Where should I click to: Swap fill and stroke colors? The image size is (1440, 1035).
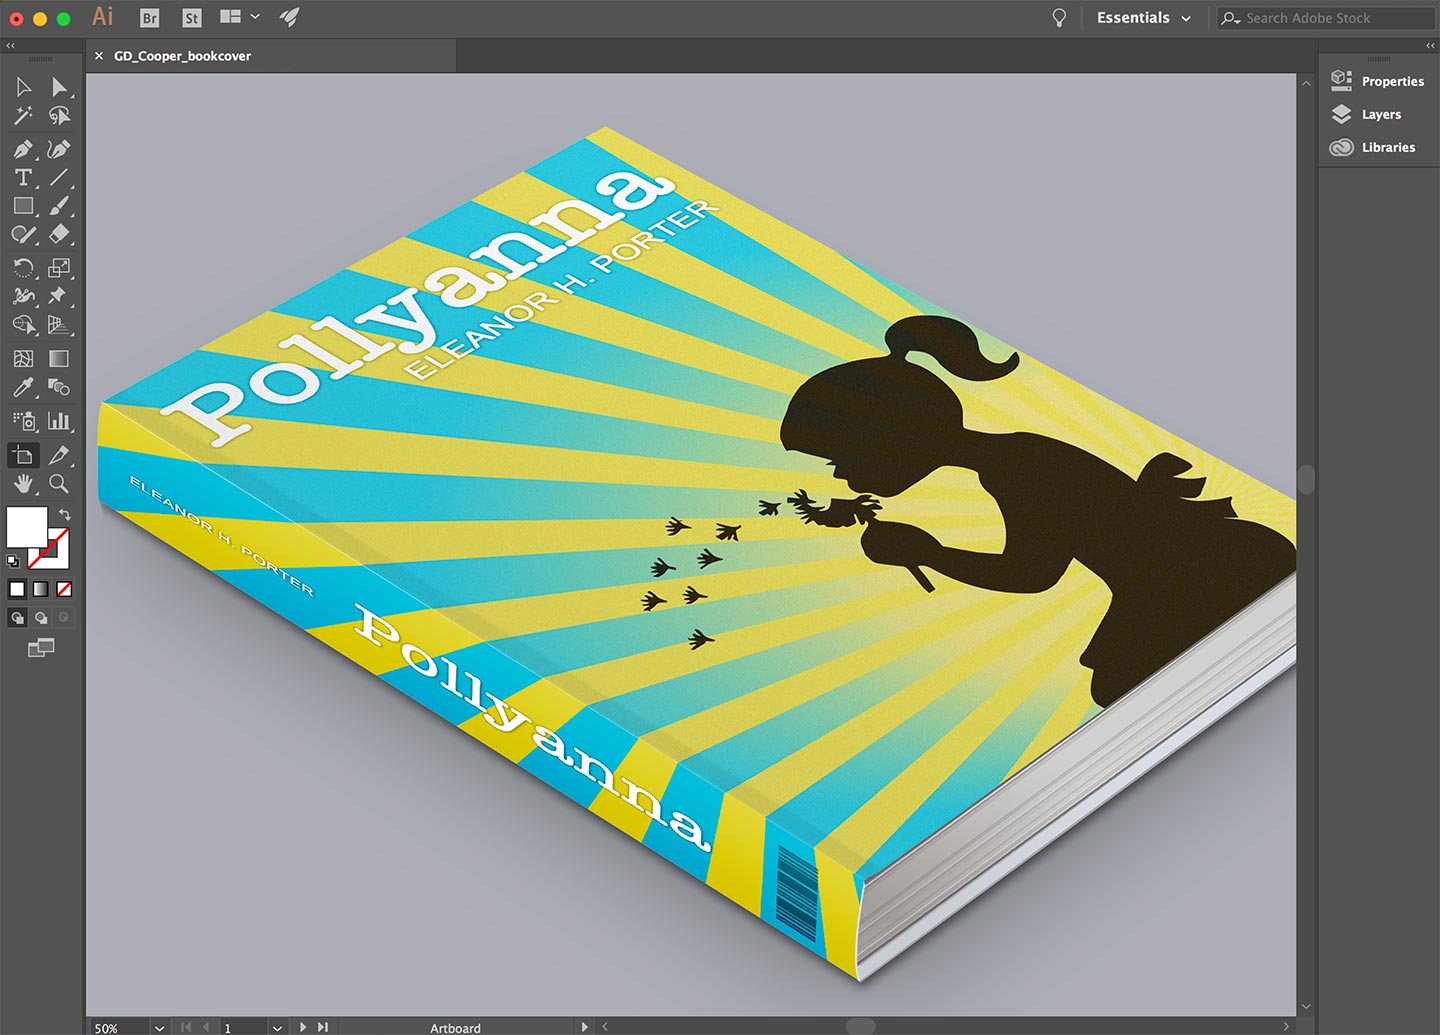tap(63, 512)
